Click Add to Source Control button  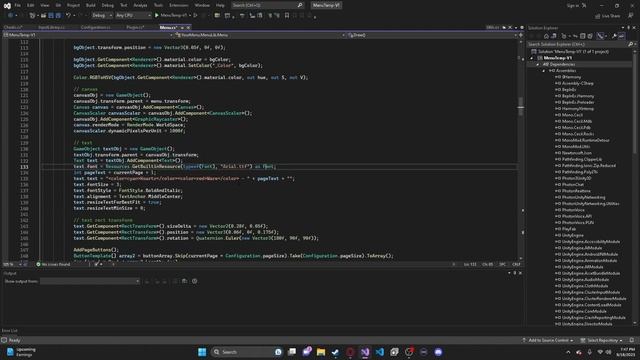click(548, 340)
